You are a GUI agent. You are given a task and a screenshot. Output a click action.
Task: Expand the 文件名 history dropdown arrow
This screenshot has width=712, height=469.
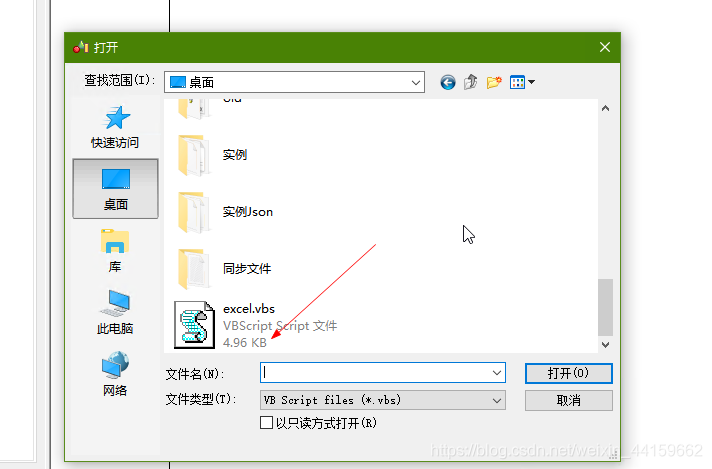point(497,373)
